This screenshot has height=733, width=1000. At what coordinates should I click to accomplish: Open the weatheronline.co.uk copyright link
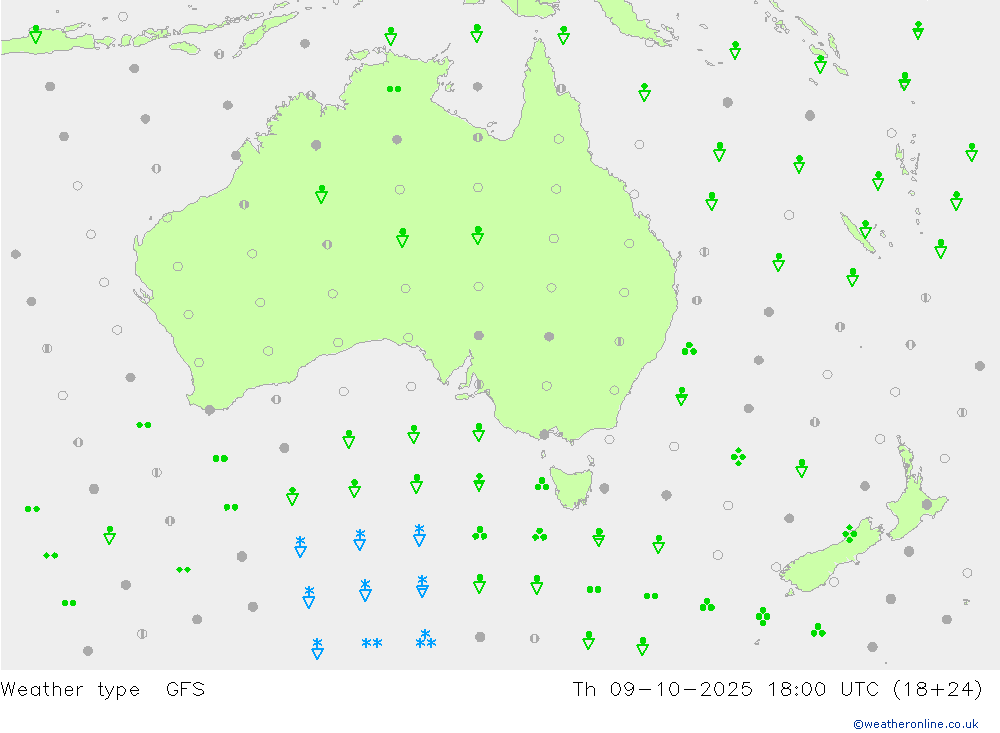coord(915,723)
